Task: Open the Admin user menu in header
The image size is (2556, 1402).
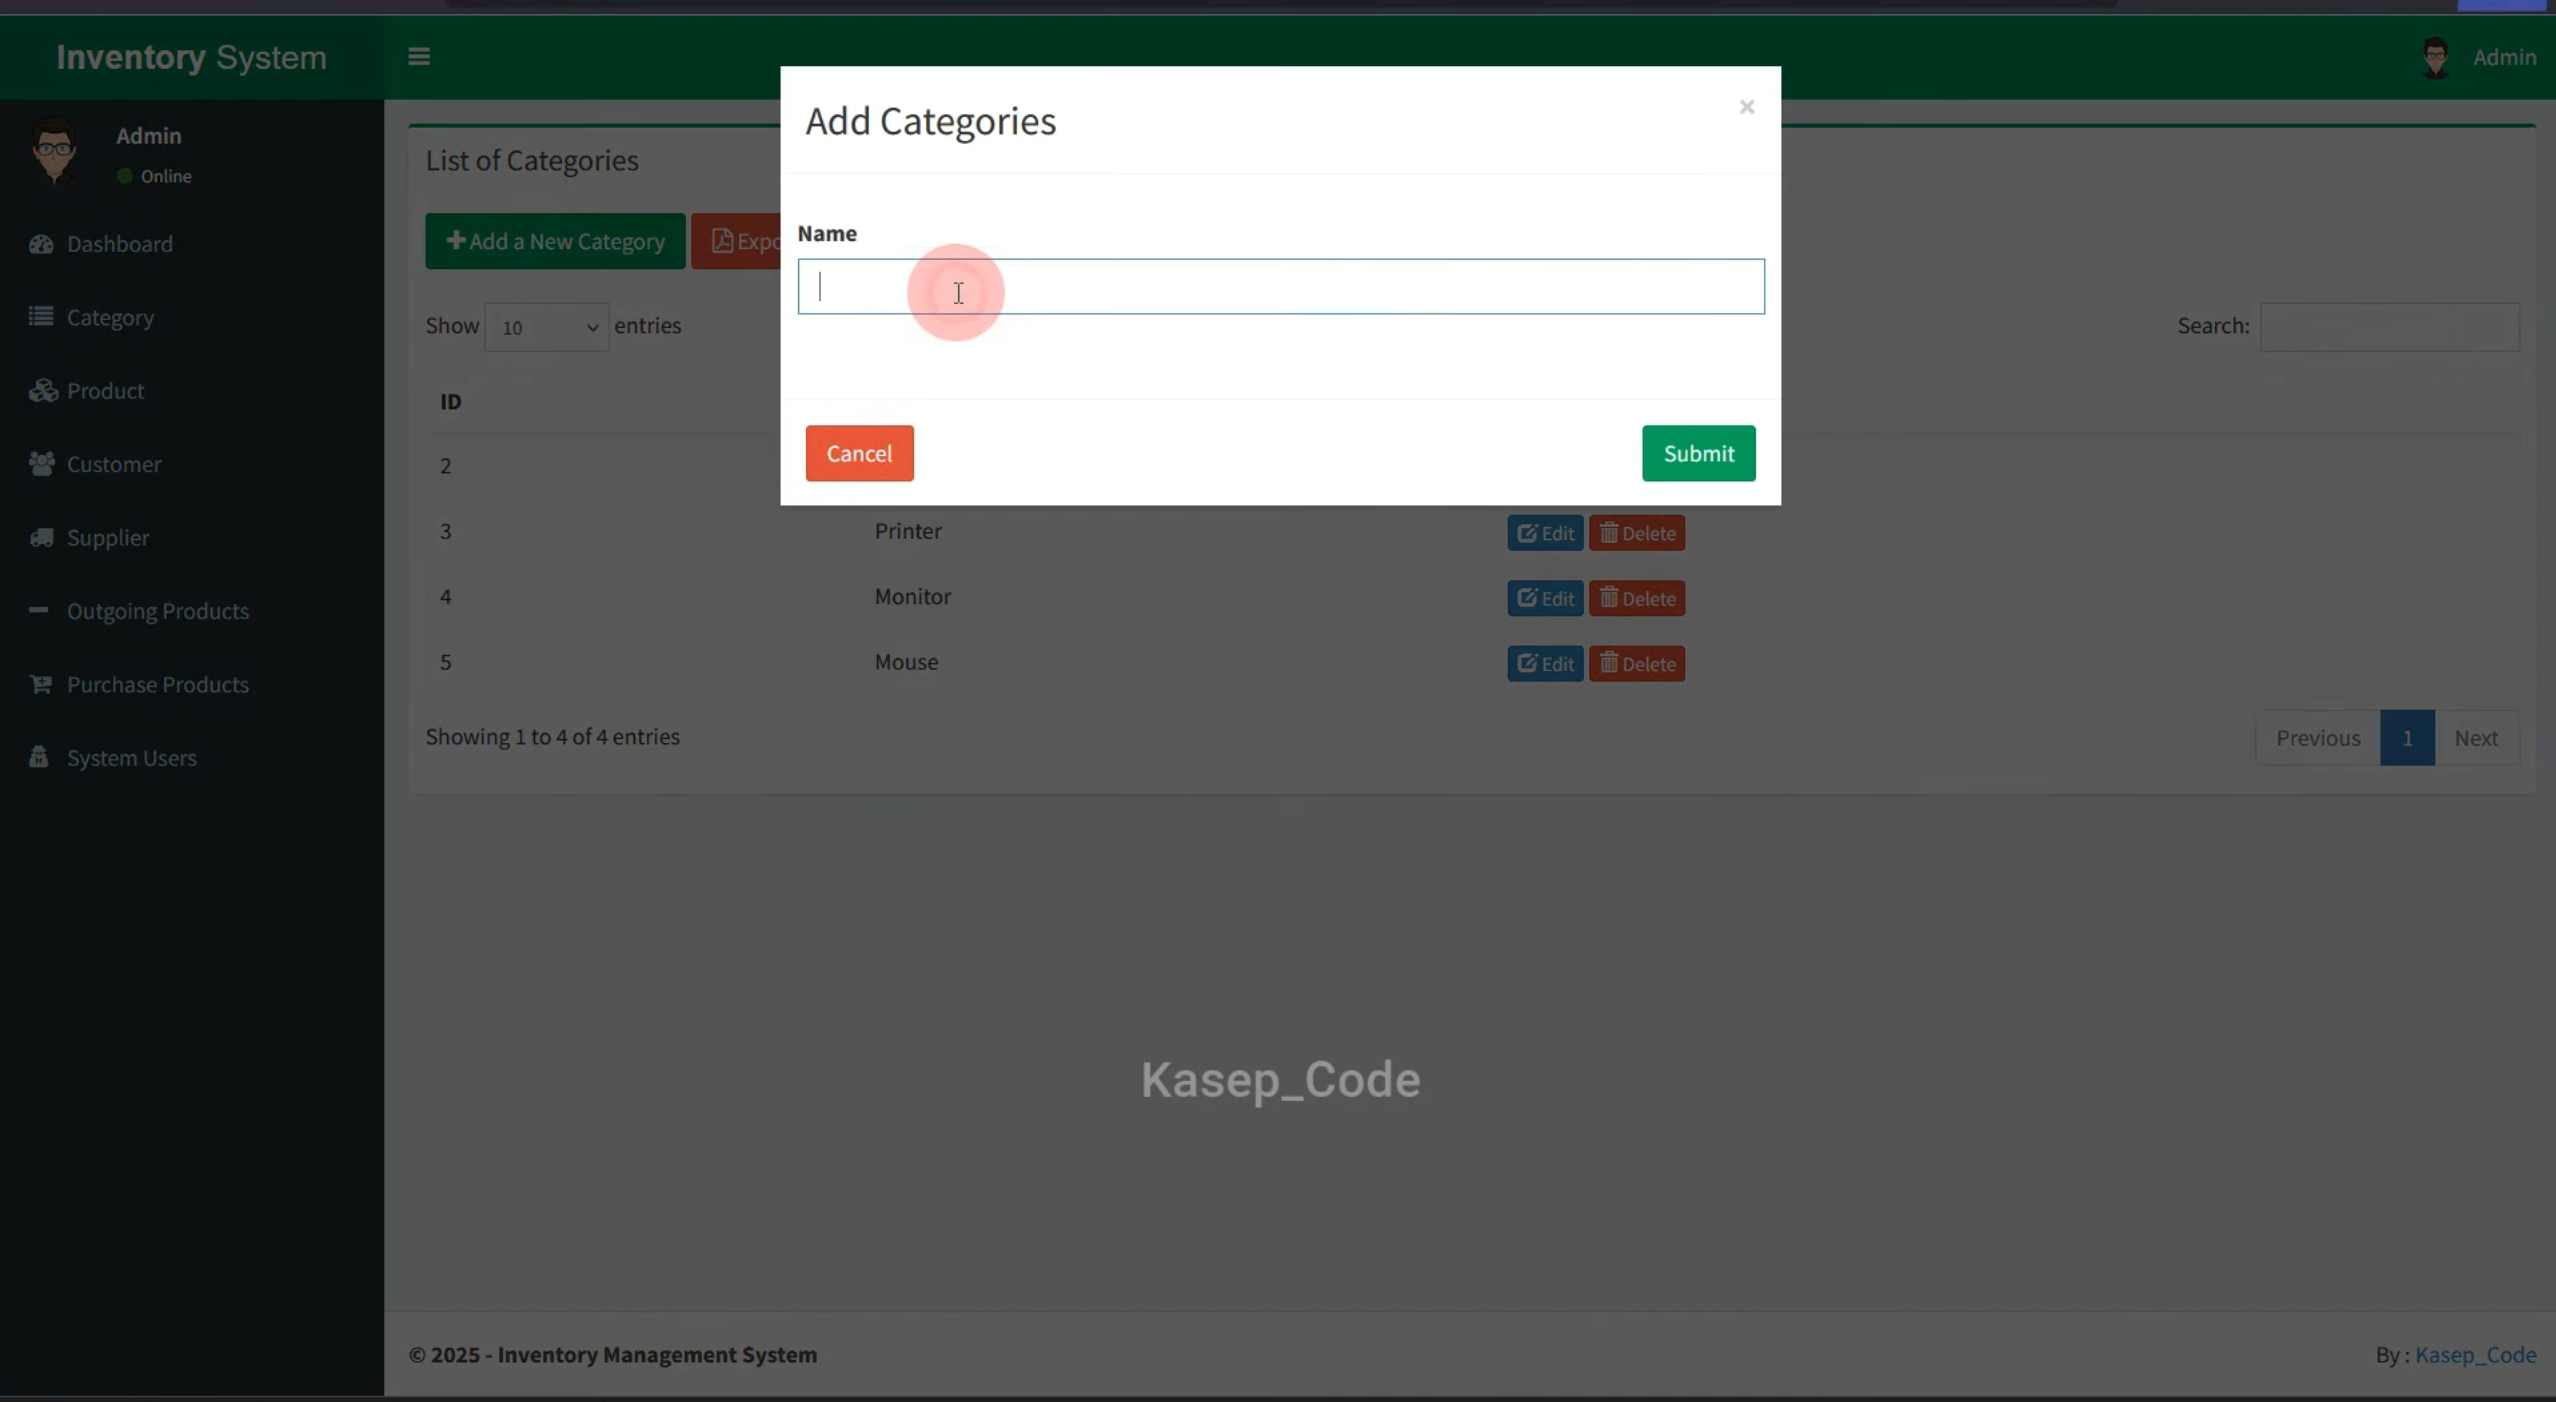Action: pyautogui.click(x=2480, y=57)
